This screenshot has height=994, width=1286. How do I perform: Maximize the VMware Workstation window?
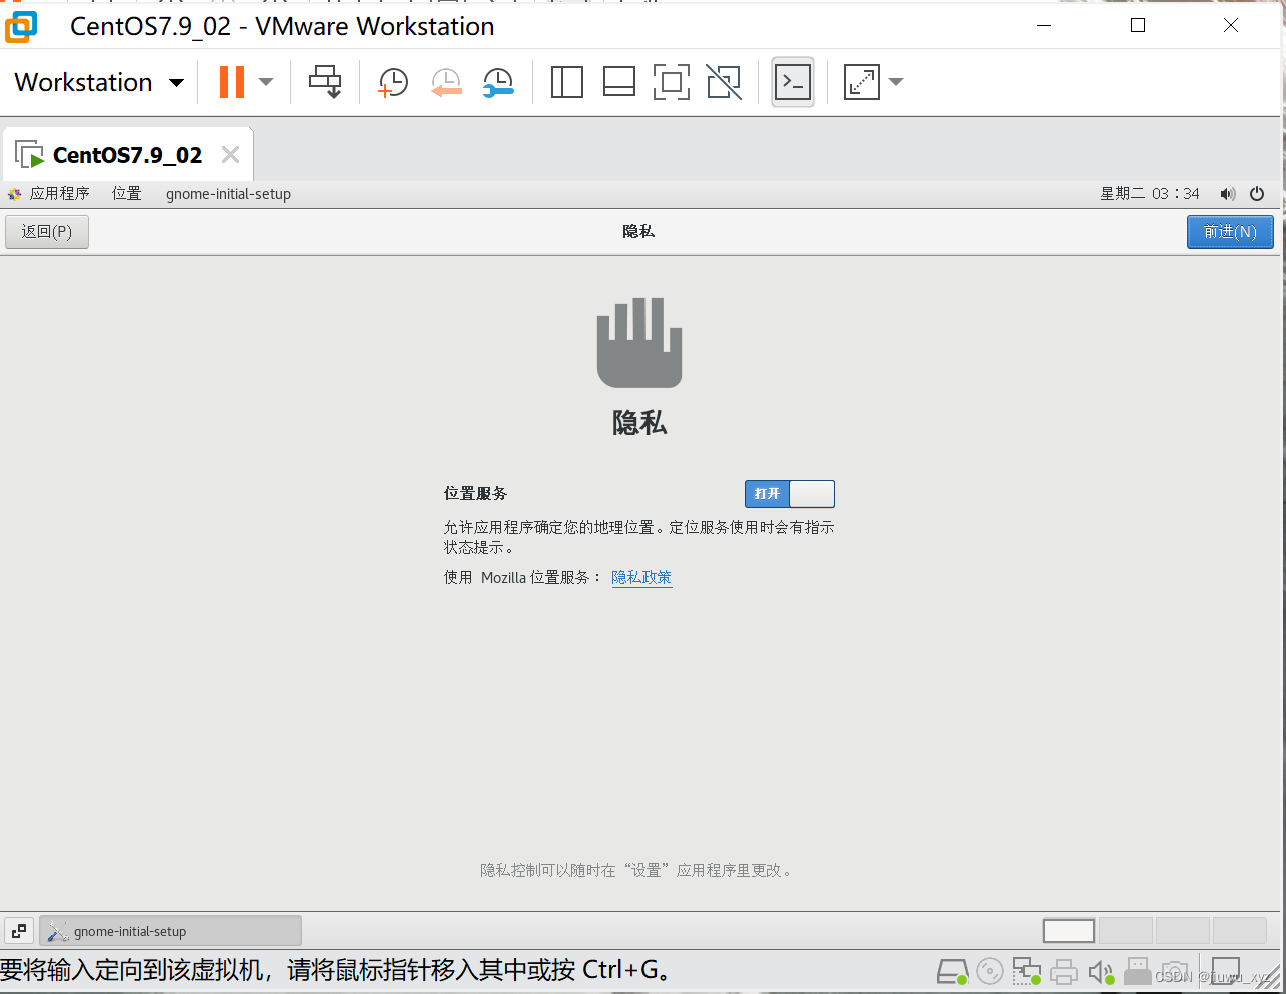tap(1138, 26)
